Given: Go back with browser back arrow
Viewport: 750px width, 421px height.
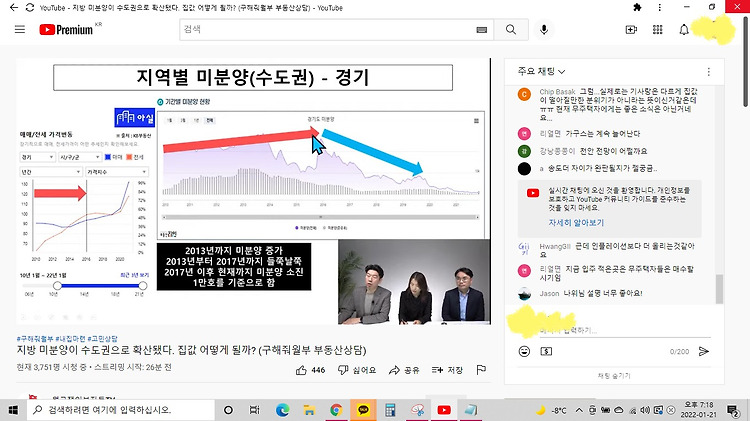Looking at the screenshot, I should 14,8.
